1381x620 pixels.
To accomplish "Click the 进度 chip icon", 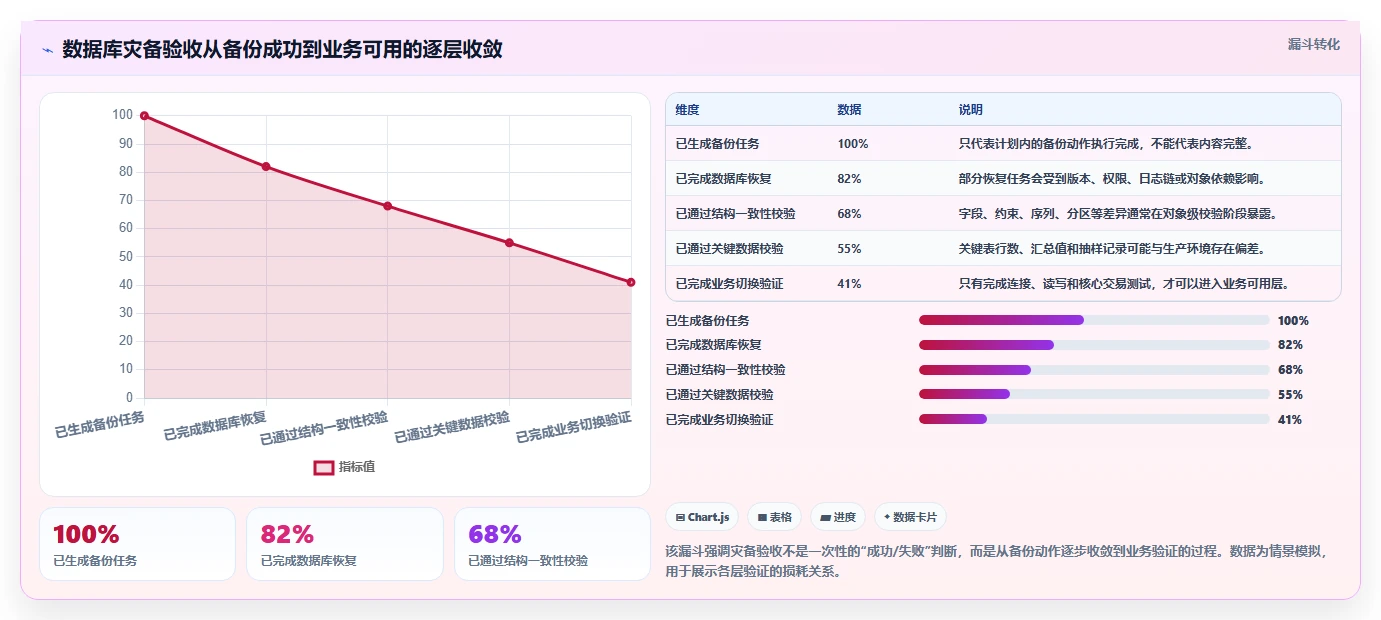I will [x=825, y=517].
